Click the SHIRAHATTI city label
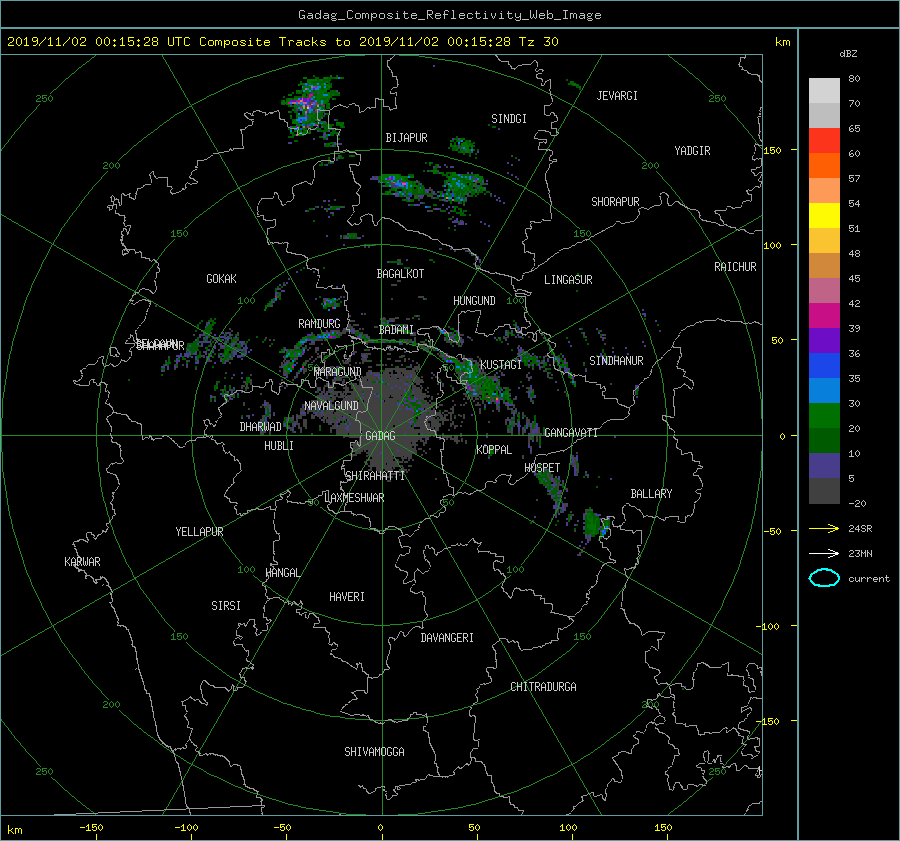Screen dimensions: 900x841 tap(375, 476)
